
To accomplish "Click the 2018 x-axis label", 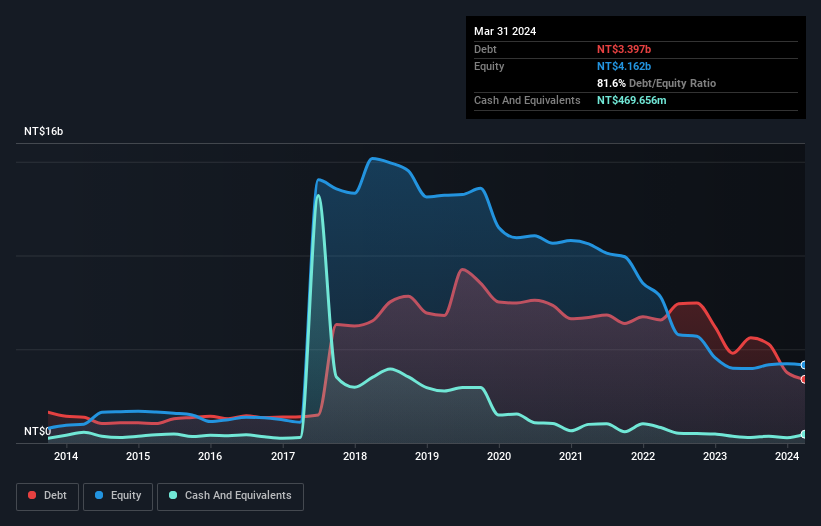I will [x=355, y=456].
